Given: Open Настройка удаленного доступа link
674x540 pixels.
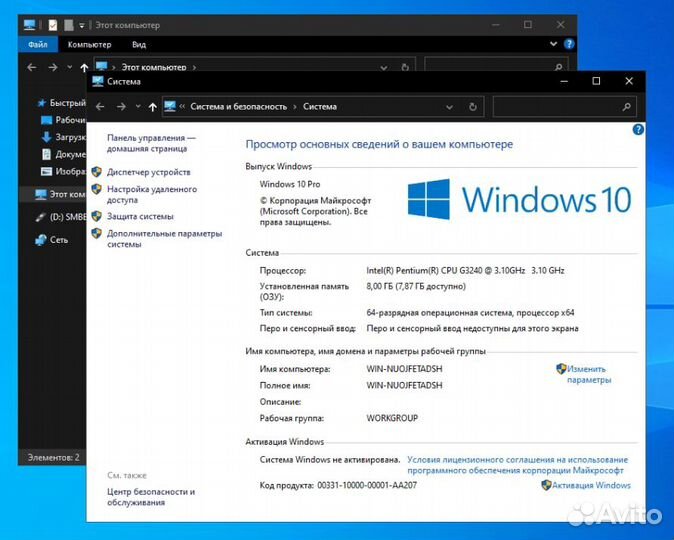Looking at the screenshot, I should pos(151,194).
